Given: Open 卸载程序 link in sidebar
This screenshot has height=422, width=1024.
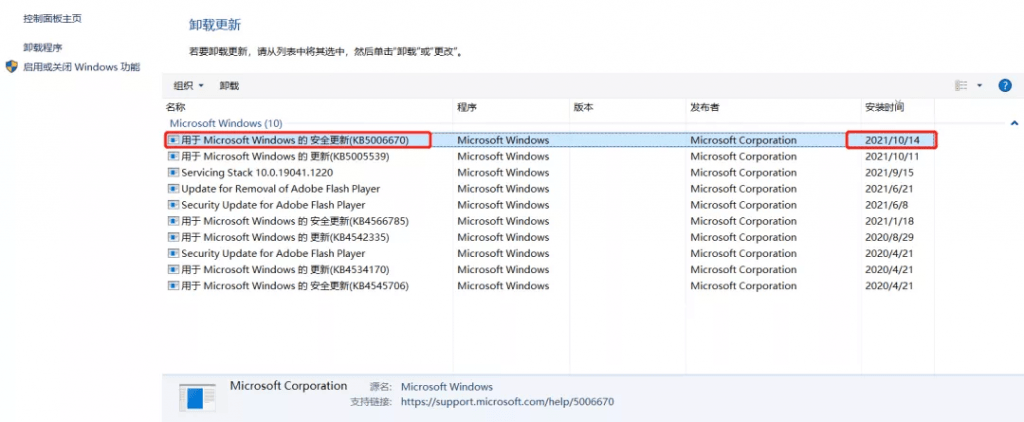Looking at the screenshot, I should pos(42,48).
